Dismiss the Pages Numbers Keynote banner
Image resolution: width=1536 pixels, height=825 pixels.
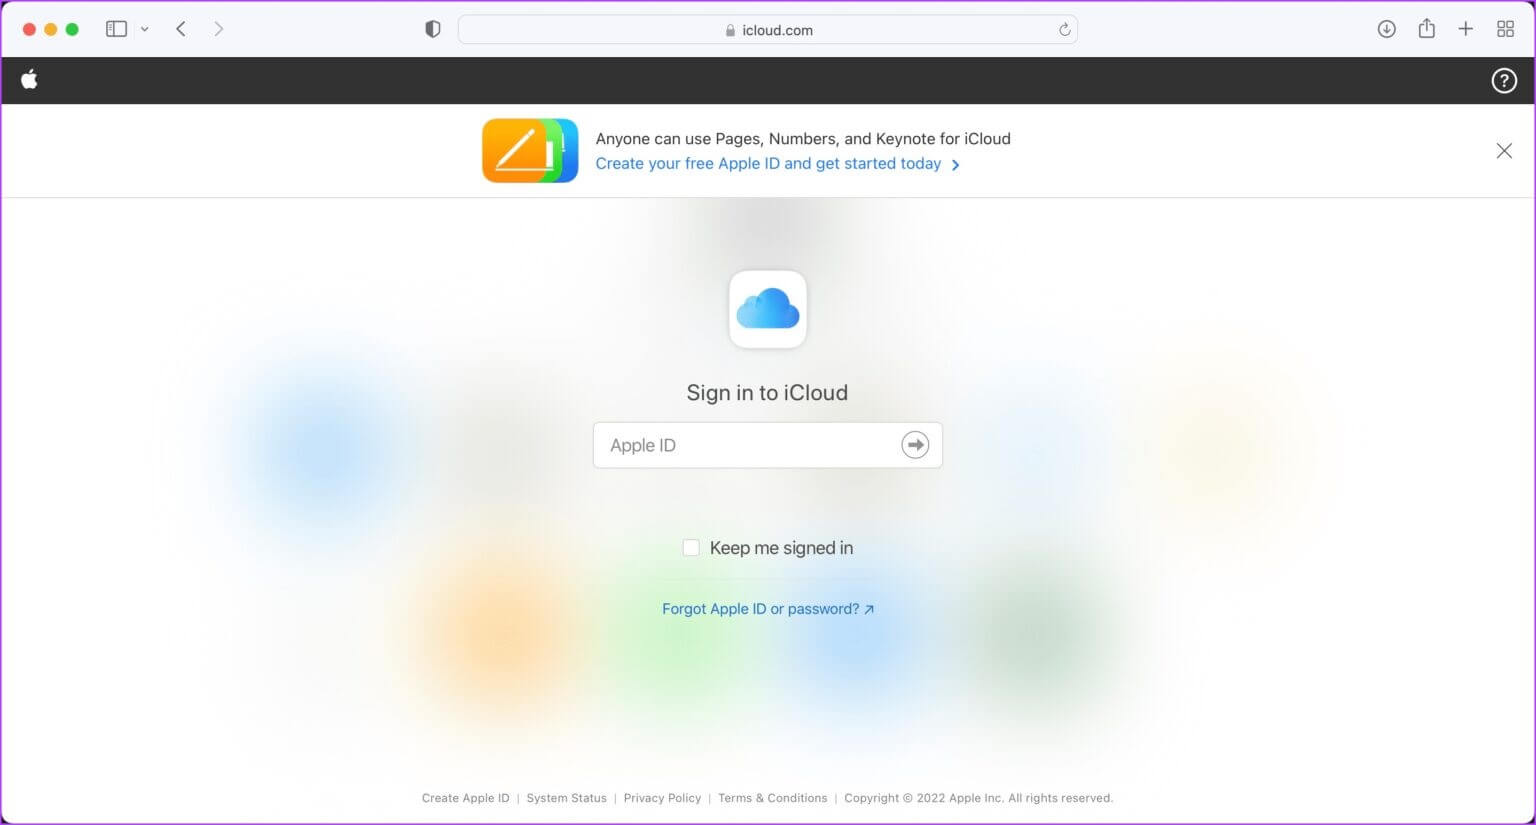click(x=1504, y=150)
